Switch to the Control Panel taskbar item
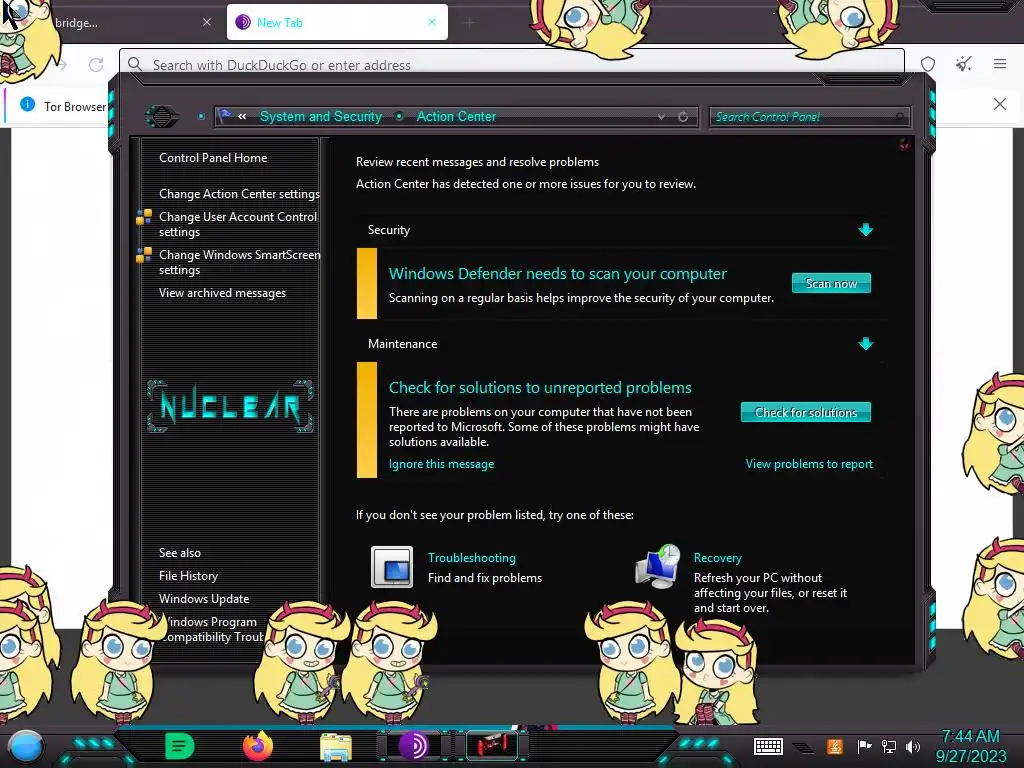1024x768 pixels. [x=492, y=746]
